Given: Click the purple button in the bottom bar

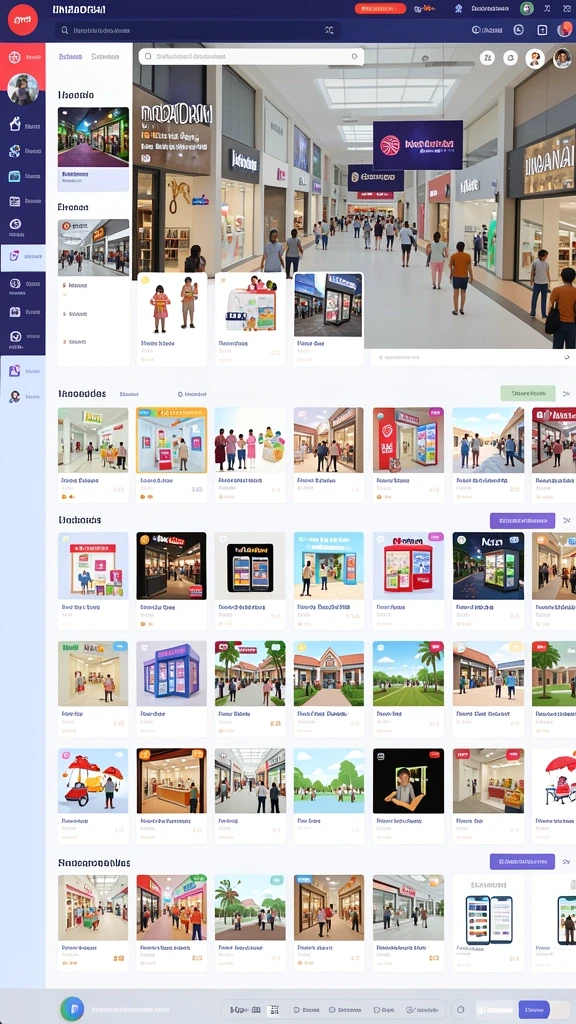Looking at the screenshot, I should click(x=534, y=1009).
